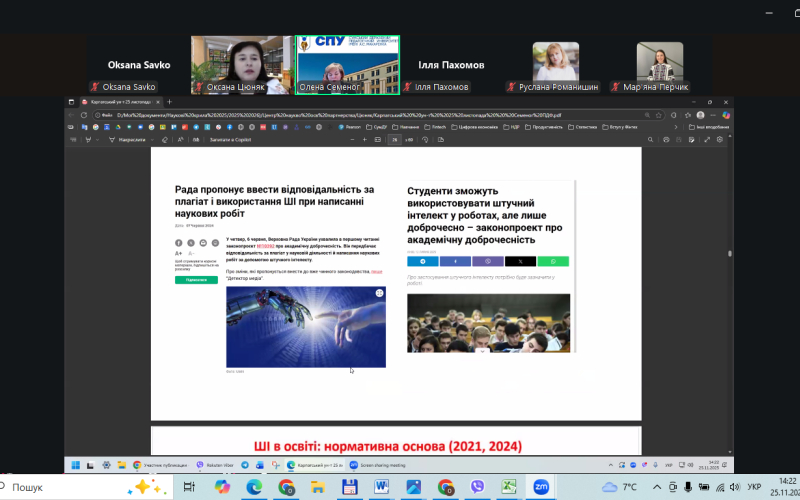Open a new browser tab with plus button
The height and width of the screenshot is (500, 800).
pos(169,102)
